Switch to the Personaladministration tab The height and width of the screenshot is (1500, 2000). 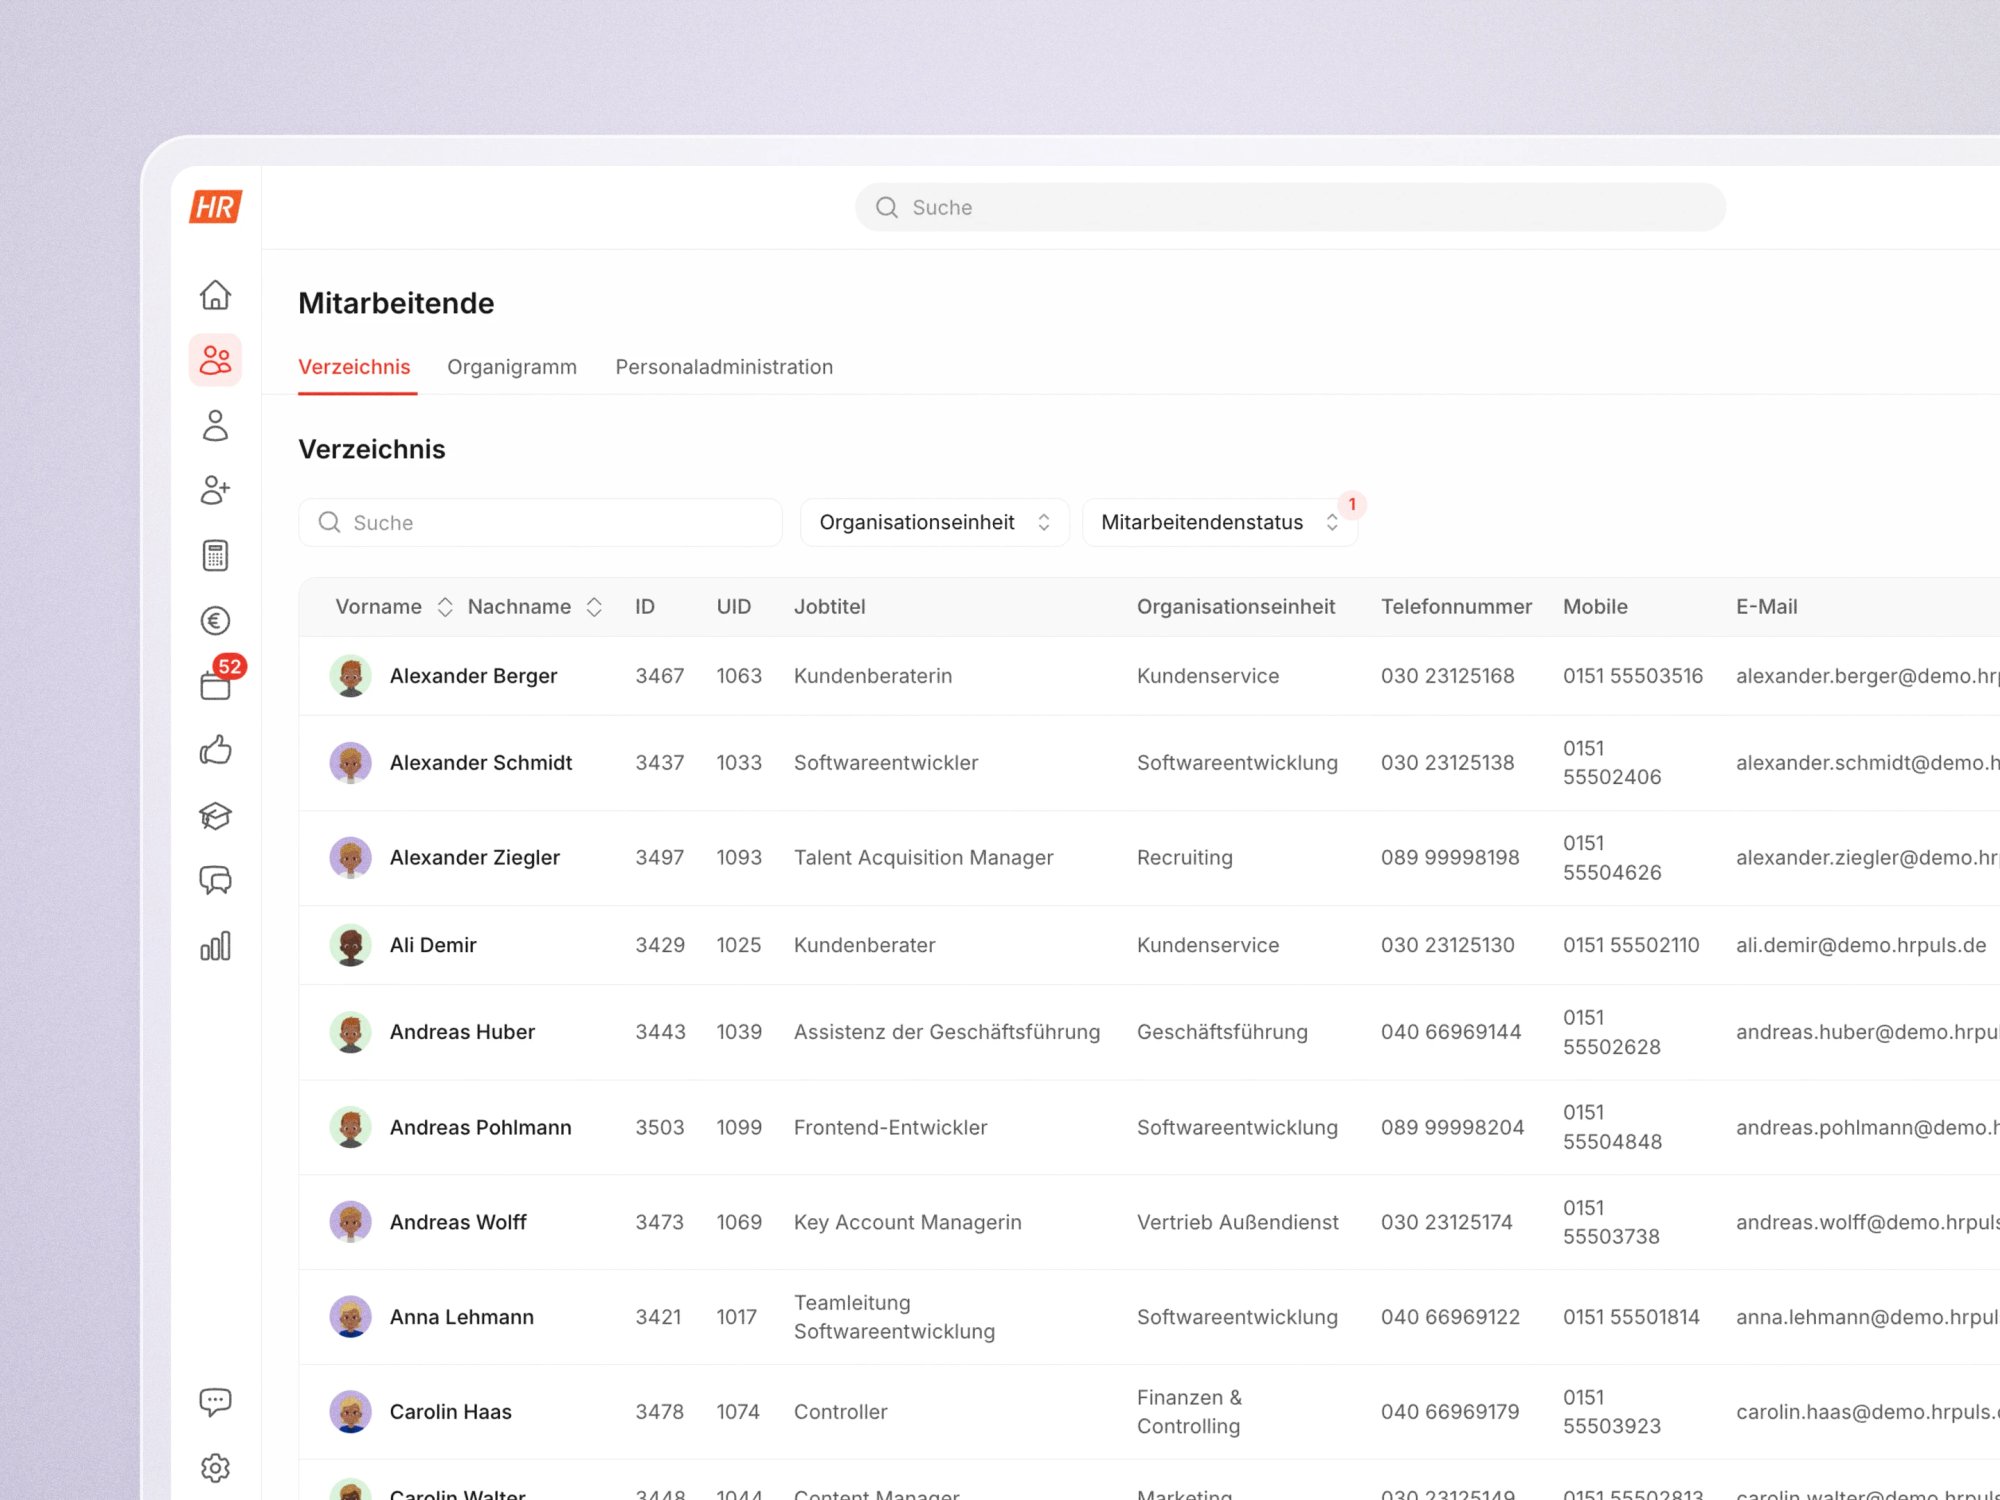coord(724,367)
